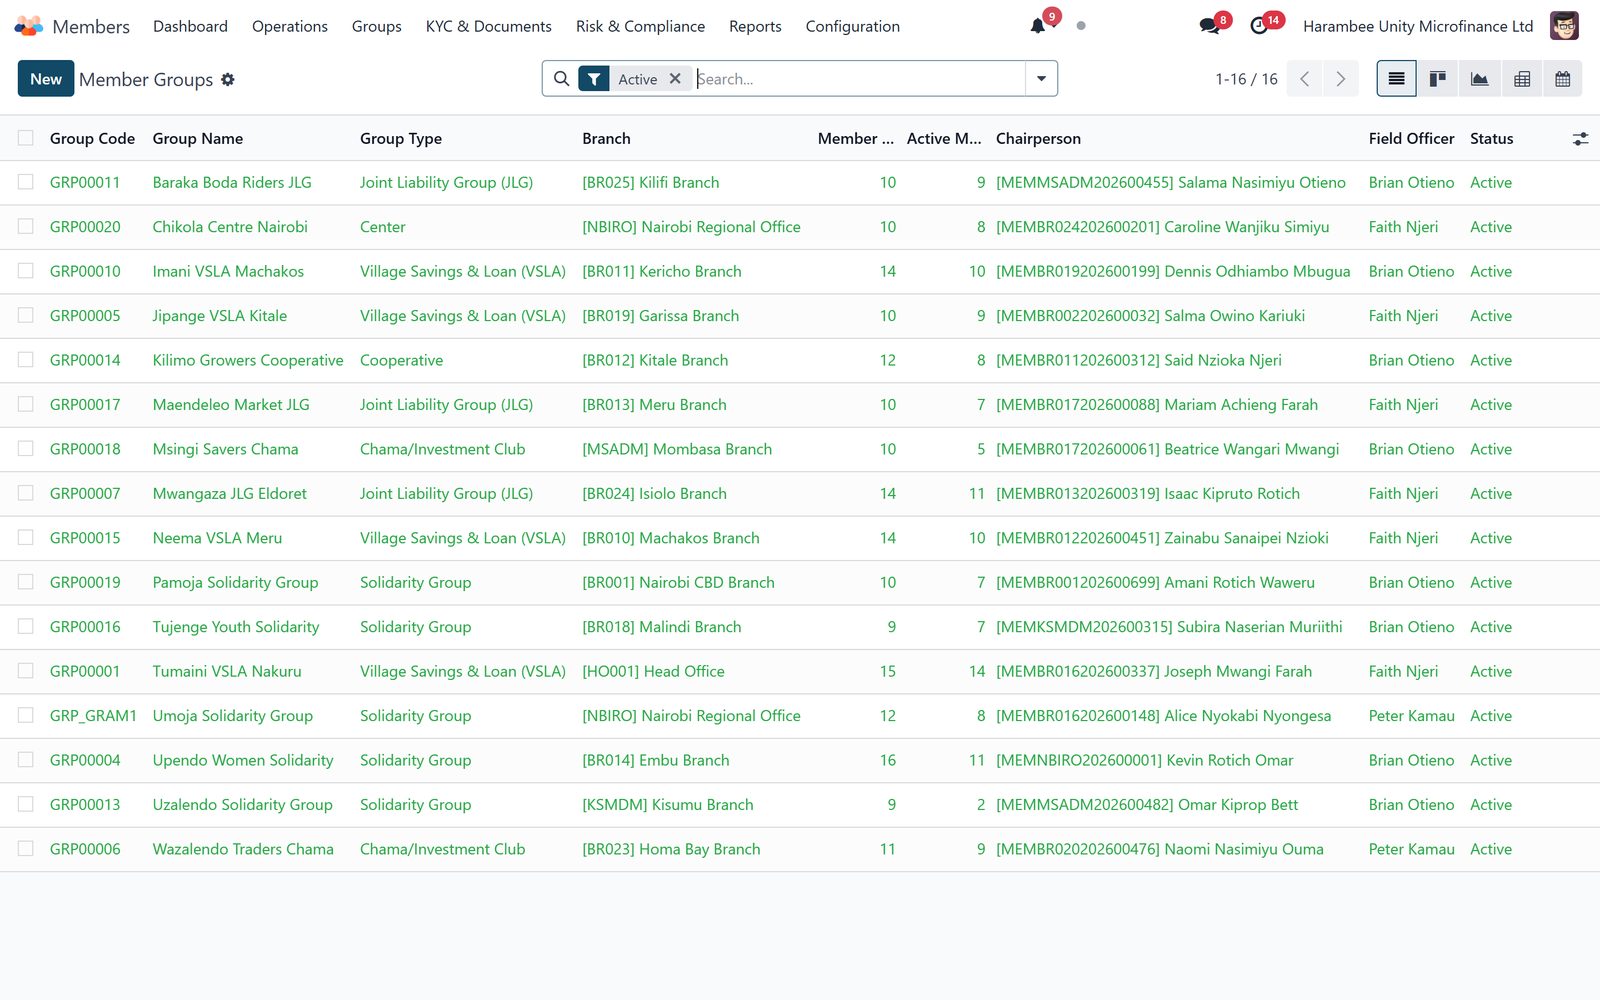The height and width of the screenshot is (1000, 1600).
Task: Open the KYC & Documents menu
Action: (489, 26)
